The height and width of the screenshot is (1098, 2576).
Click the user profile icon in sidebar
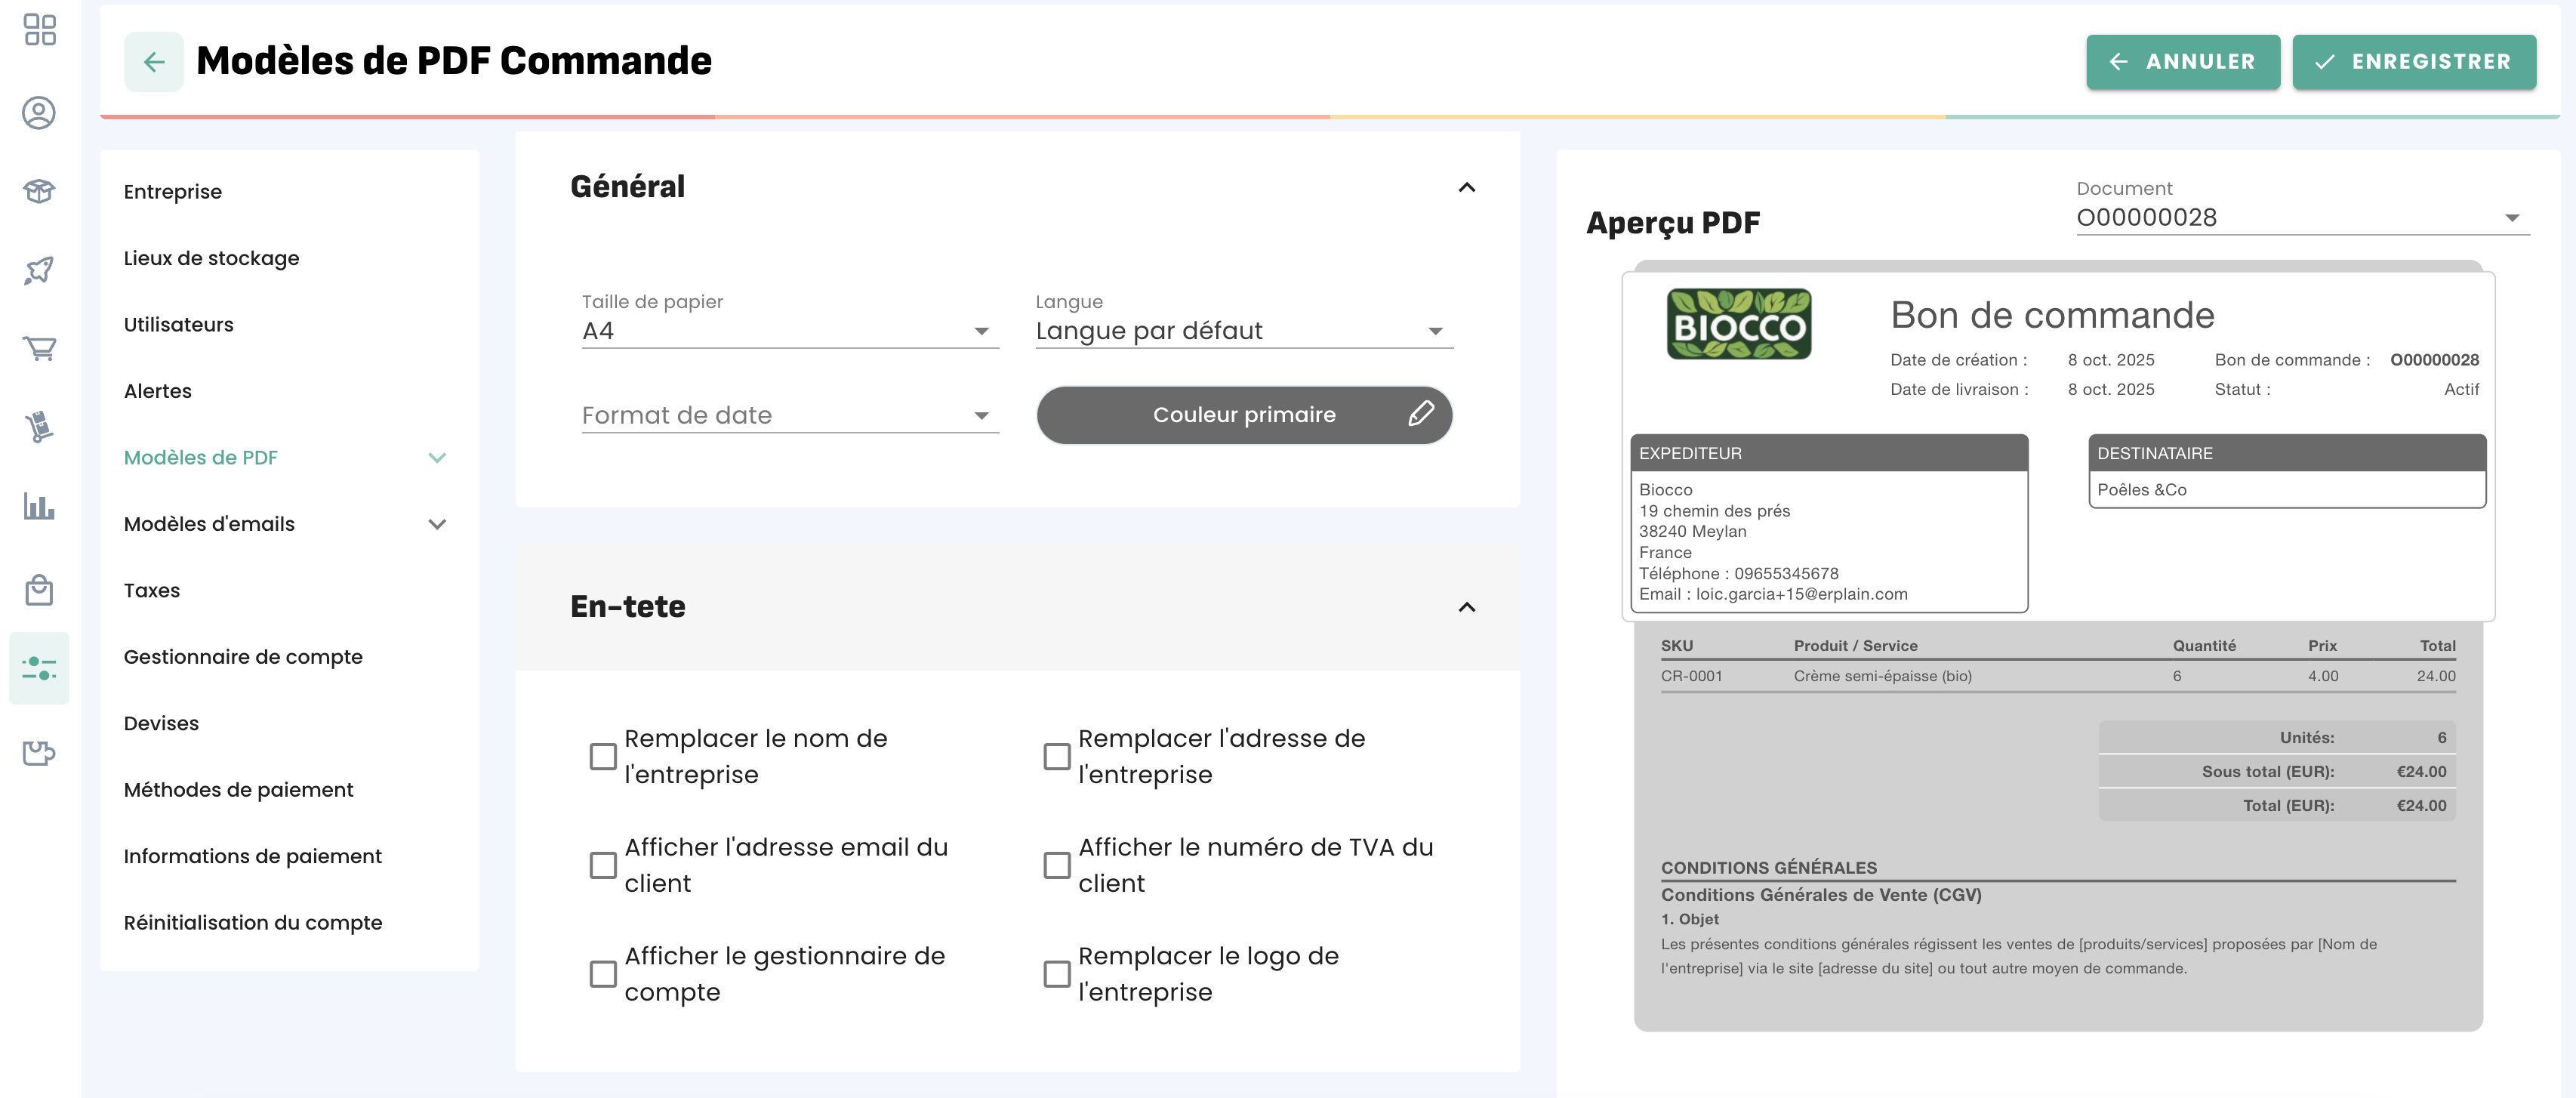pyautogui.click(x=39, y=112)
